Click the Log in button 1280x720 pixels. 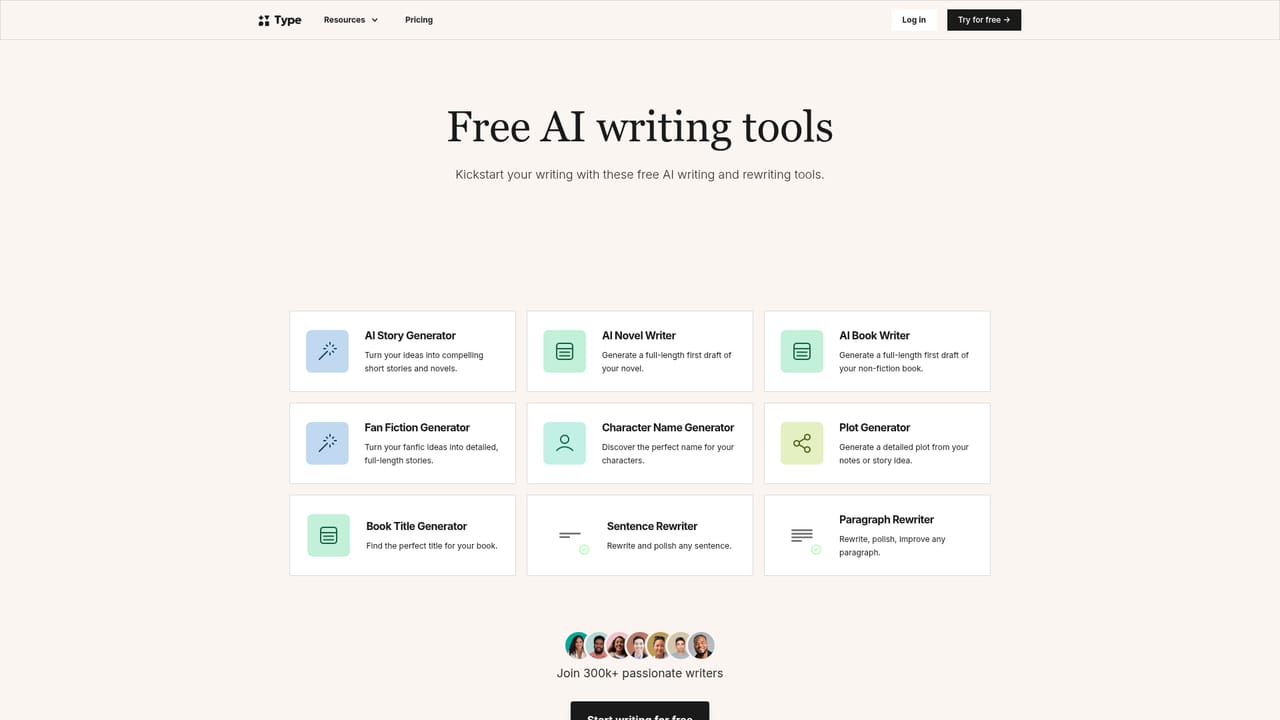click(914, 20)
